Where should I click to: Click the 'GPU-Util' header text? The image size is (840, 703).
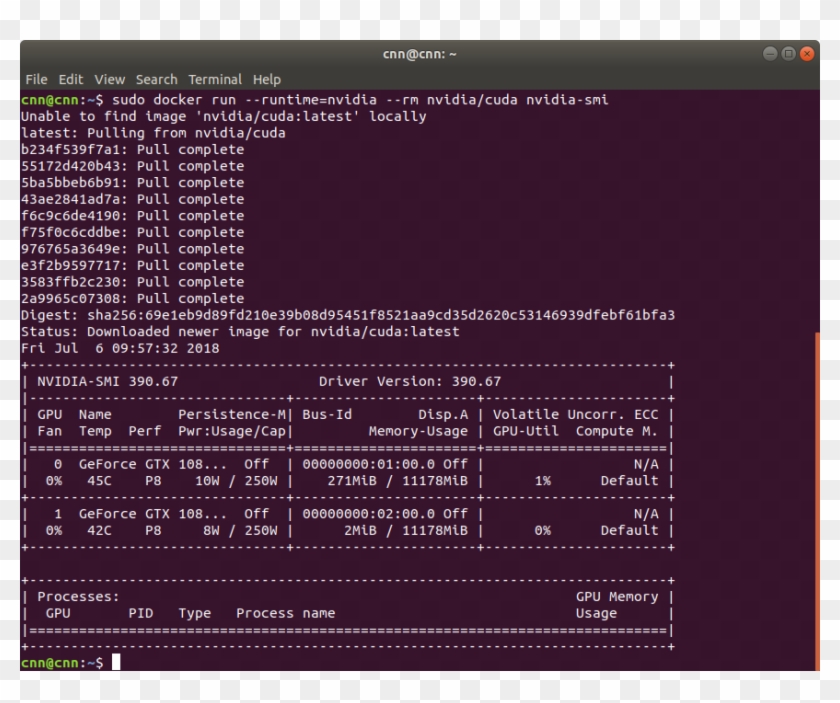[526, 431]
